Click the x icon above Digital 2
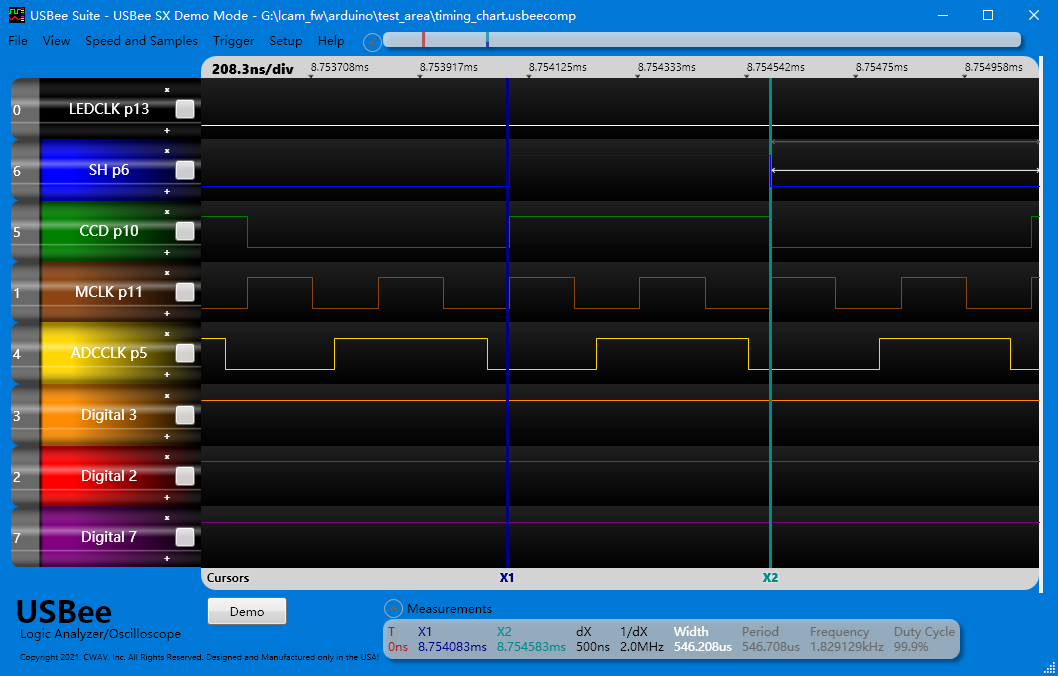The height and width of the screenshot is (676, 1058). pos(167,457)
